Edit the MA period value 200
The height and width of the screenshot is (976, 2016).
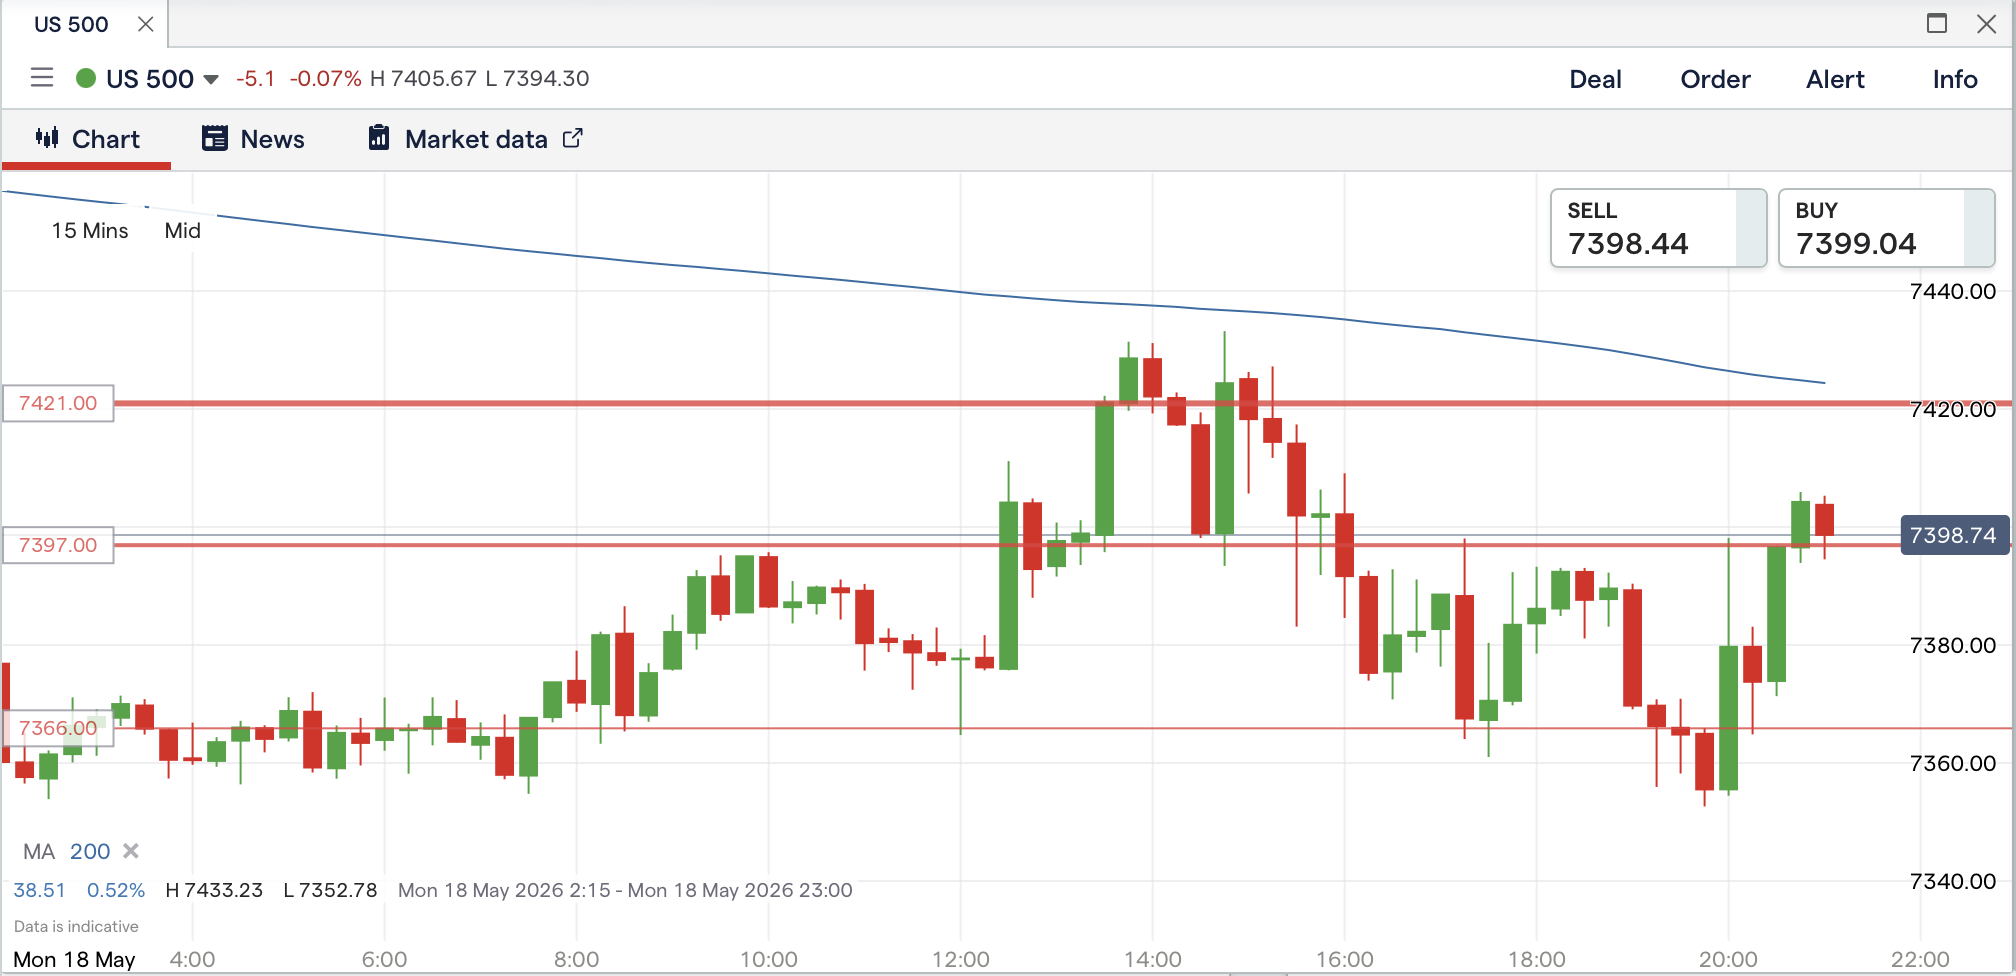coord(90,851)
